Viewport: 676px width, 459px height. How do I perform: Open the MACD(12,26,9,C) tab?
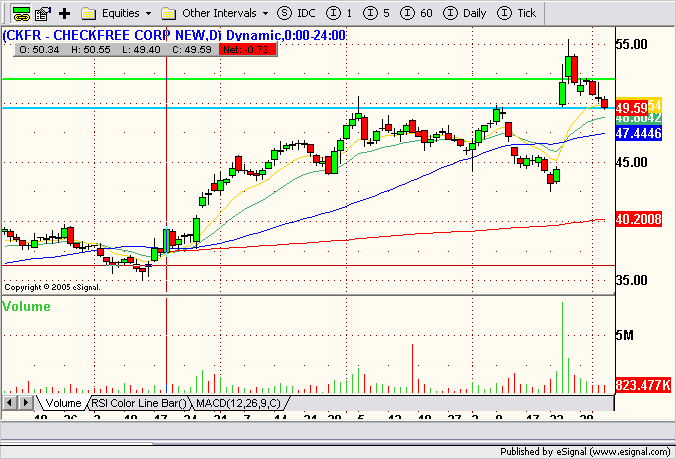238,403
